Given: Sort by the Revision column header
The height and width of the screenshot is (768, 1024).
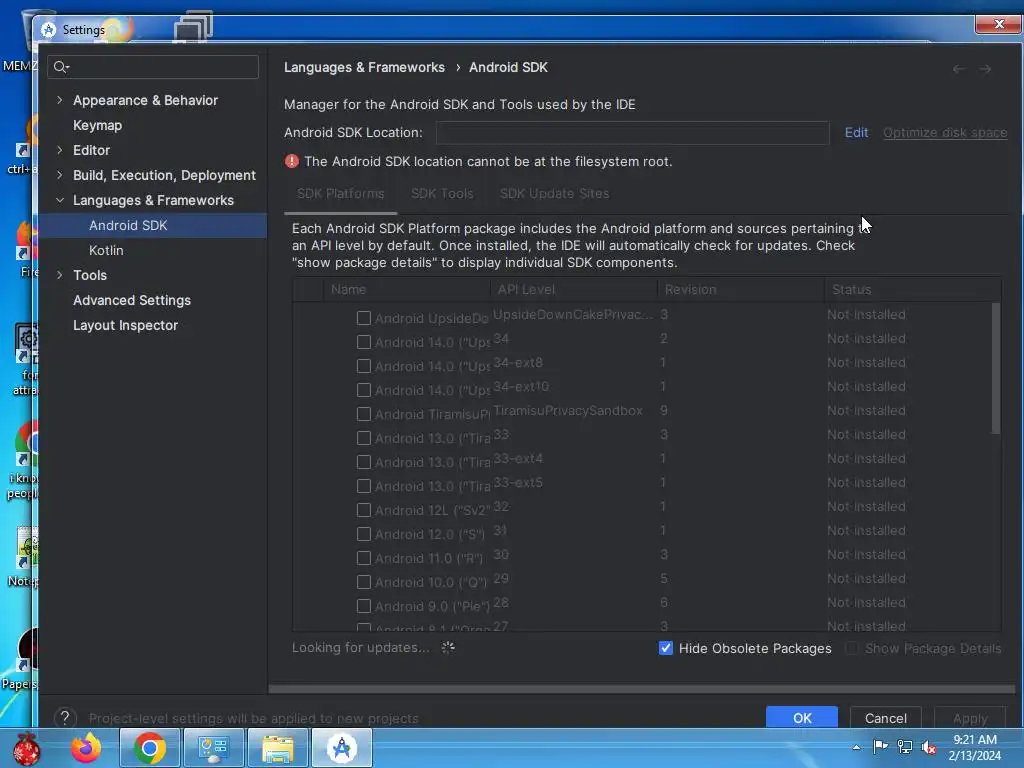Looking at the screenshot, I should point(741,289).
